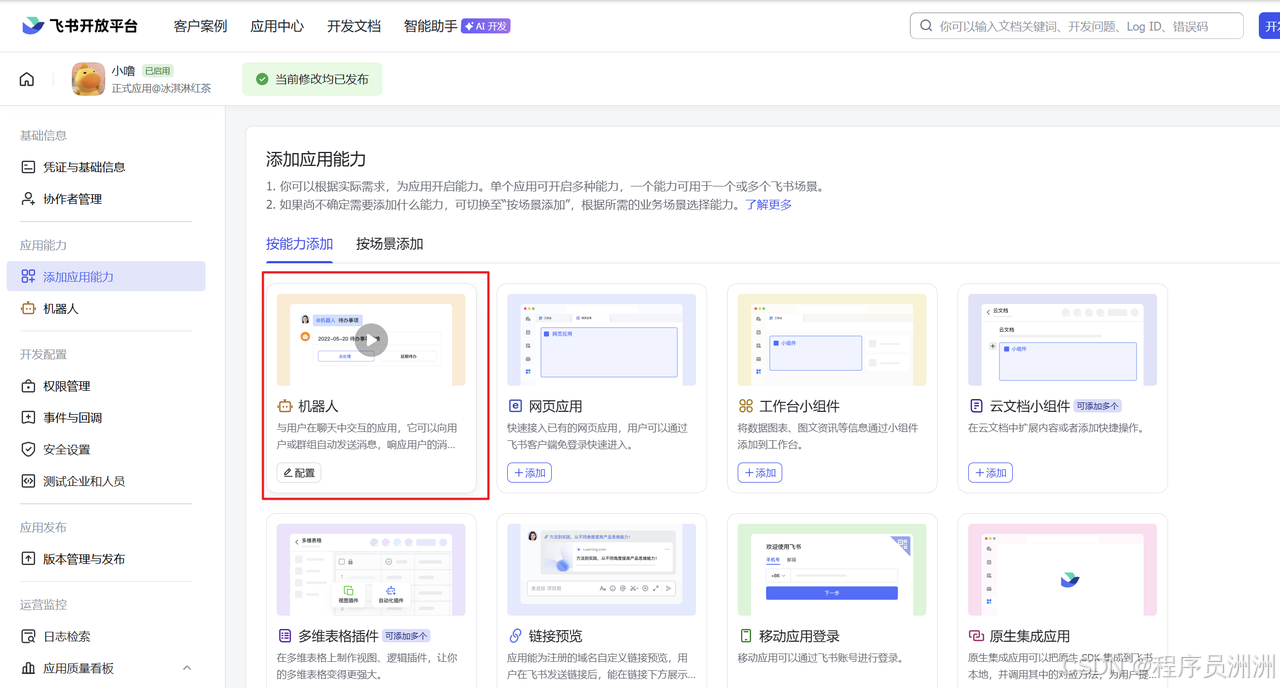Click the 云文档小组件 card title icon

click(976, 406)
